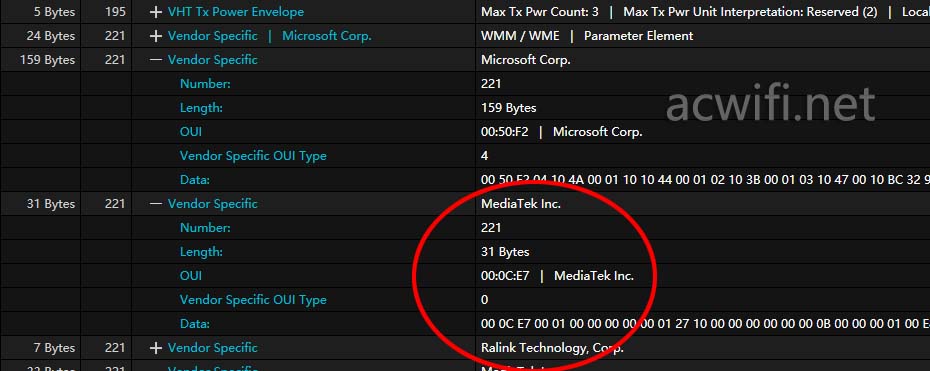Click the Vendor Specific OUI Type value 4
930x371 pixels.
tap(485, 156)
